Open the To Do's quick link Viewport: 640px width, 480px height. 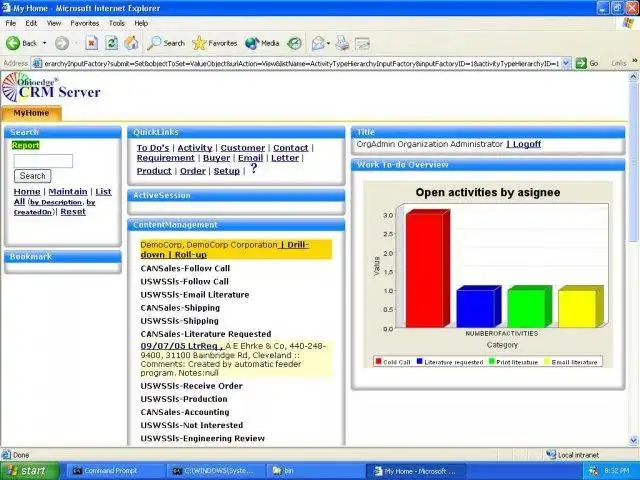pos(153,148)
